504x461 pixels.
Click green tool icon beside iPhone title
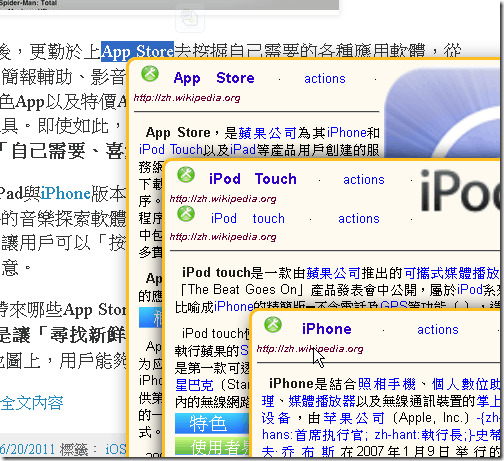click(x=273, y=325)
